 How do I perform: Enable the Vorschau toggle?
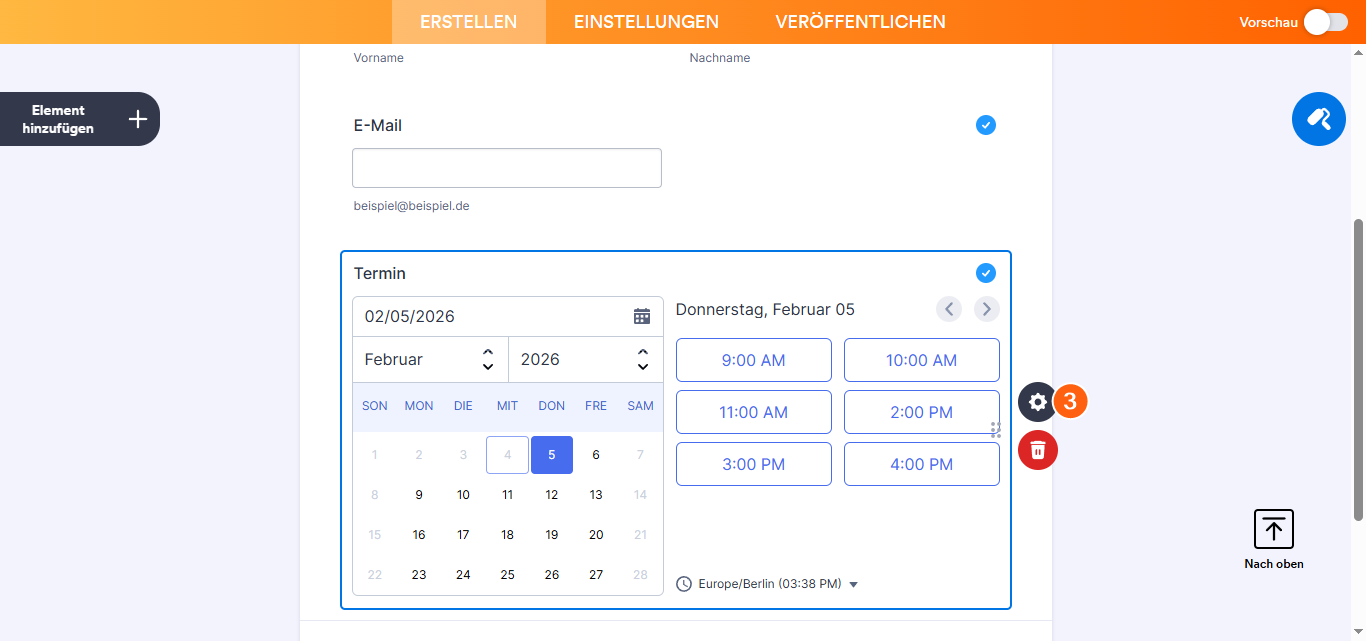pos(1325,21)
